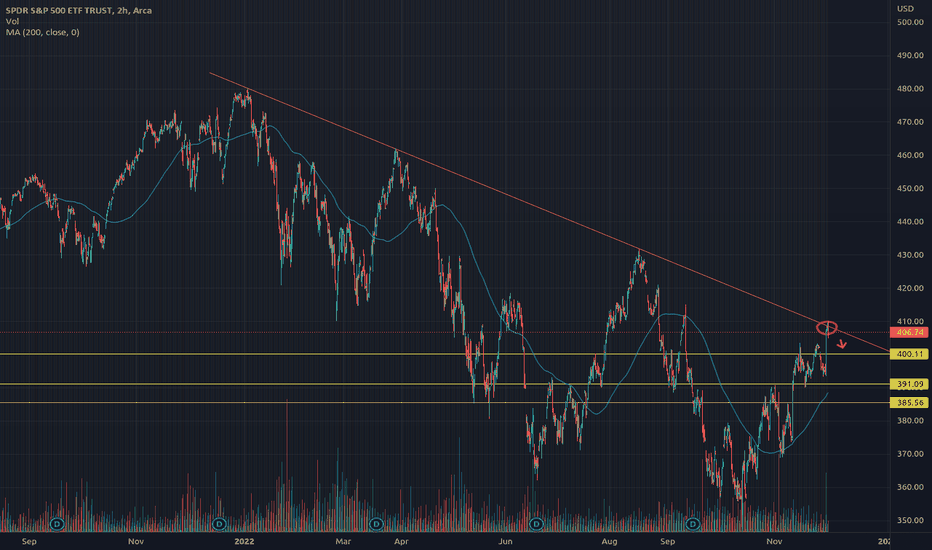
Task: Click the dividend D marker between Mar and Apr
Action: click(376, 524)
